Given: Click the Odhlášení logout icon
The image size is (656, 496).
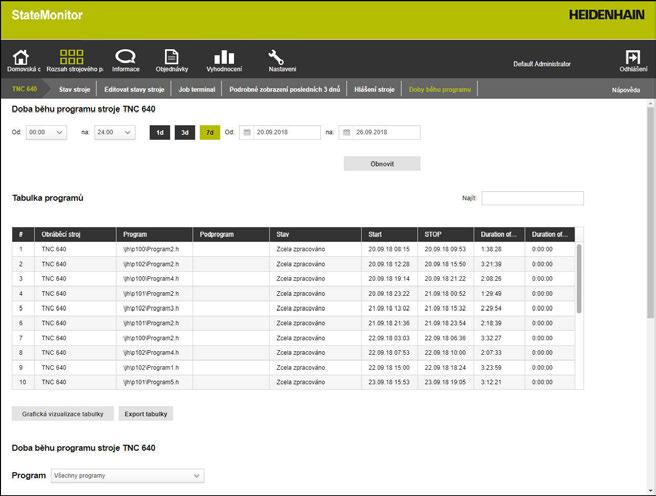Looking at the screenshot, I should pyautogui.click(x=633, y=57).
